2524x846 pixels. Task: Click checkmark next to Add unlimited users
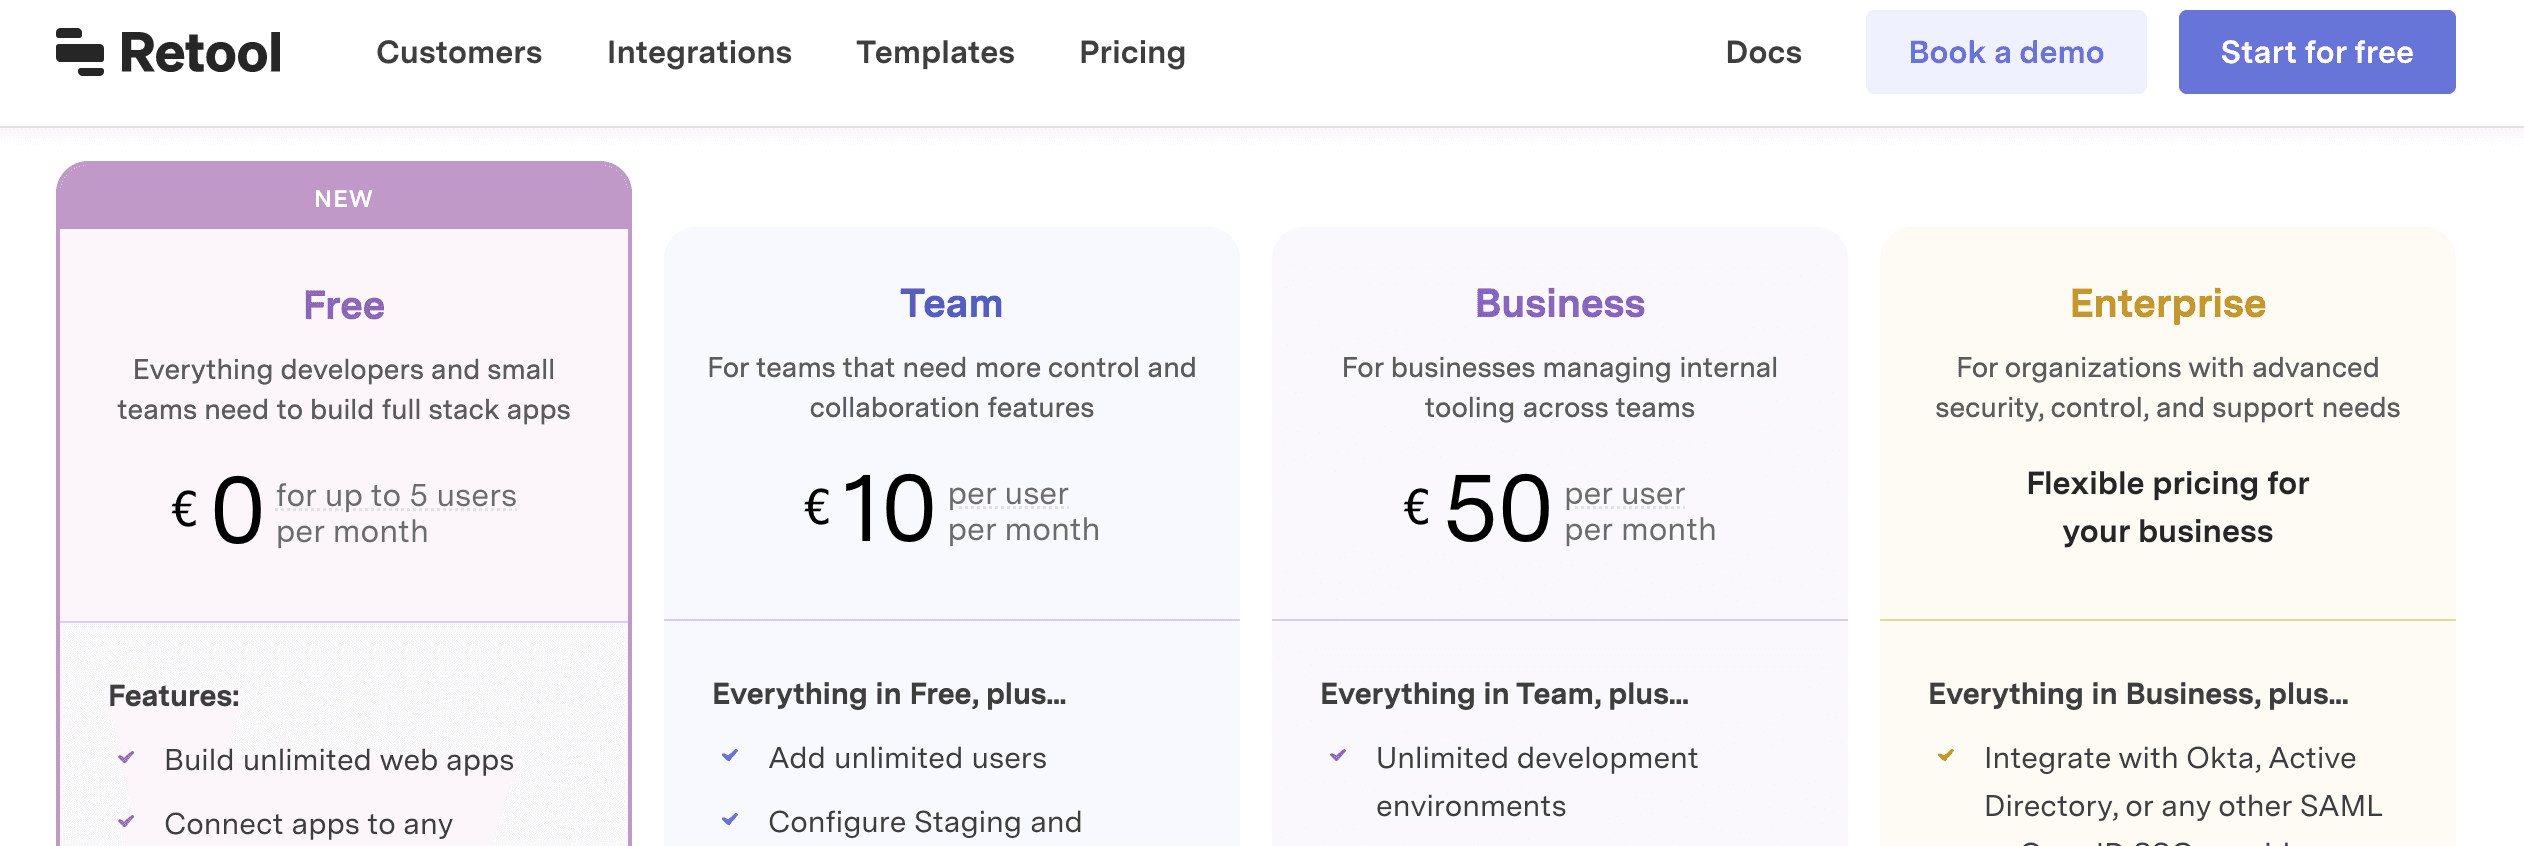[x=730, y=756]
